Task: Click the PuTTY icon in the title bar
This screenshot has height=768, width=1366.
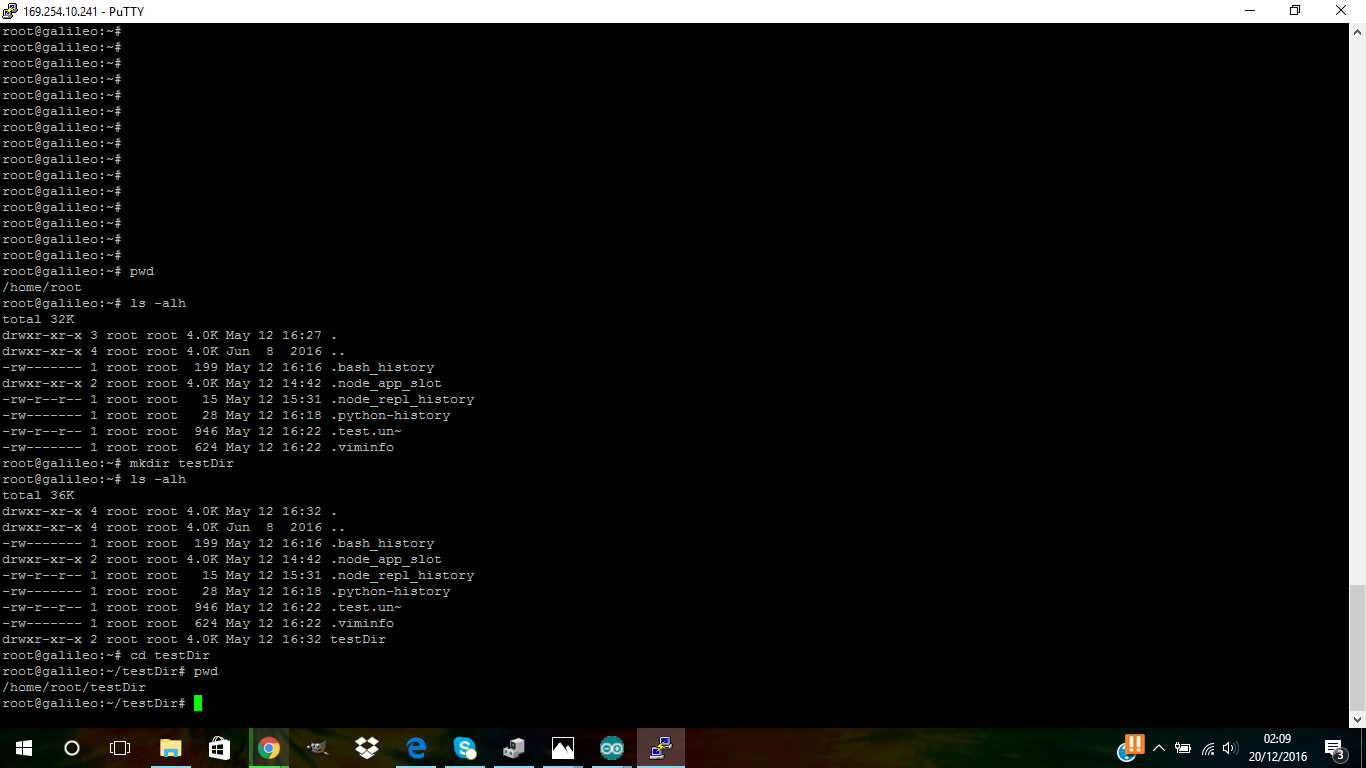Action: (x=10, y=11)
